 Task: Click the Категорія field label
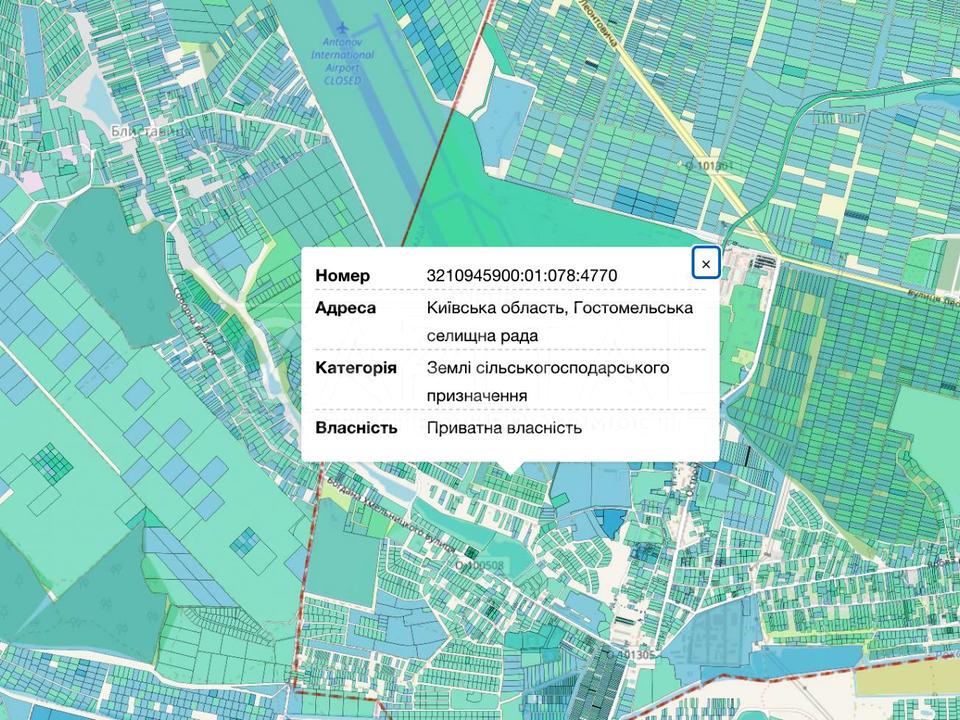click(x=355, y=368)
